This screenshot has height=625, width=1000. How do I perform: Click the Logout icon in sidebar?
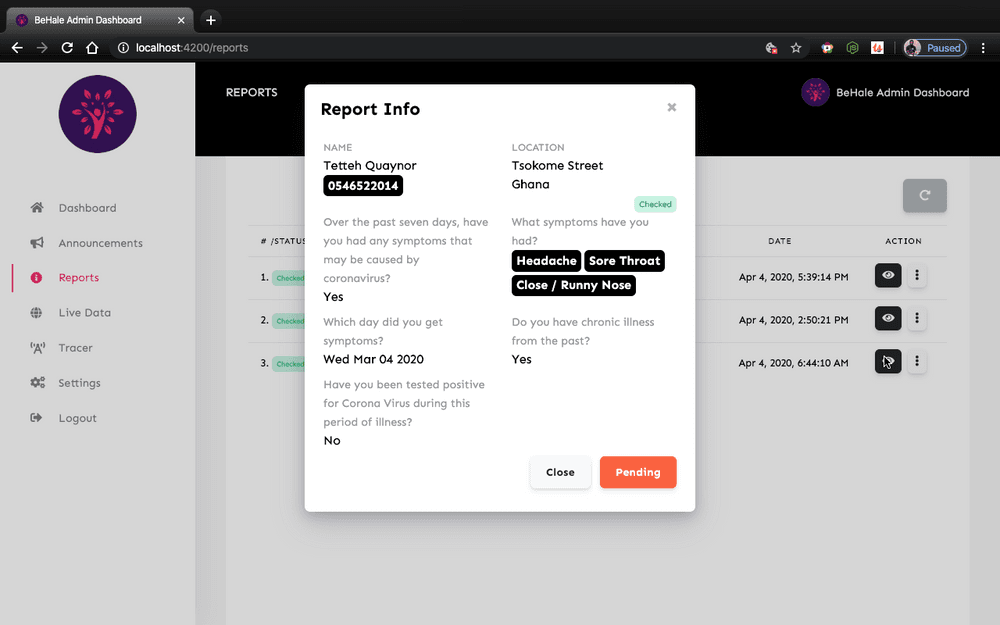coord(37,418)
